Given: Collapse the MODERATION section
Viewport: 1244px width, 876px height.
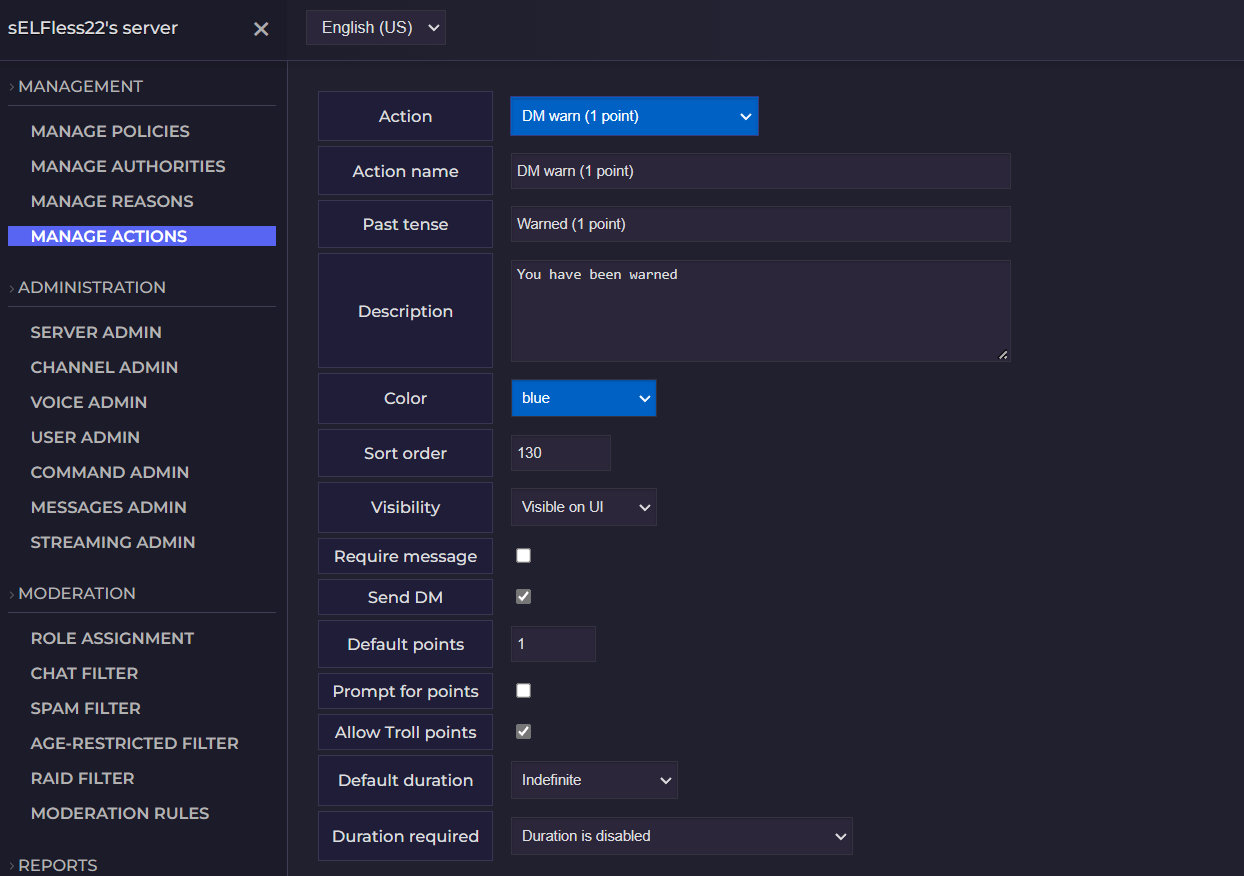Looking at the screenshot, I should (77, 593).
